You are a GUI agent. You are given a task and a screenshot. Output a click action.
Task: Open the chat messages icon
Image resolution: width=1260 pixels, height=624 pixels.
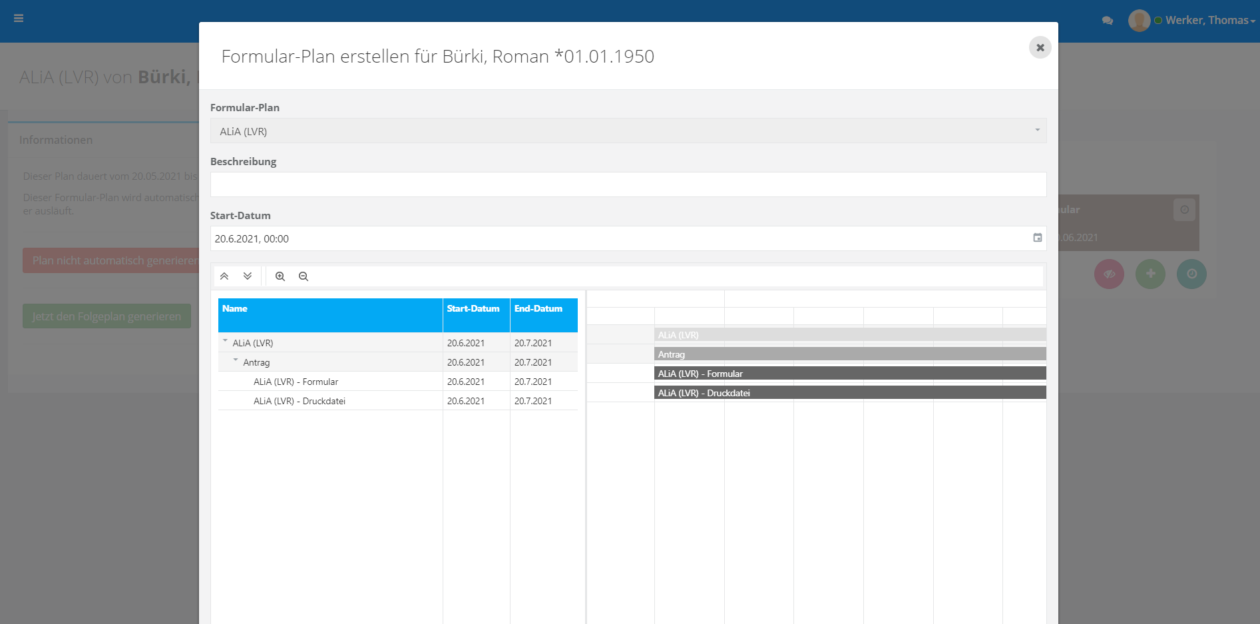tap(1107, 21)
